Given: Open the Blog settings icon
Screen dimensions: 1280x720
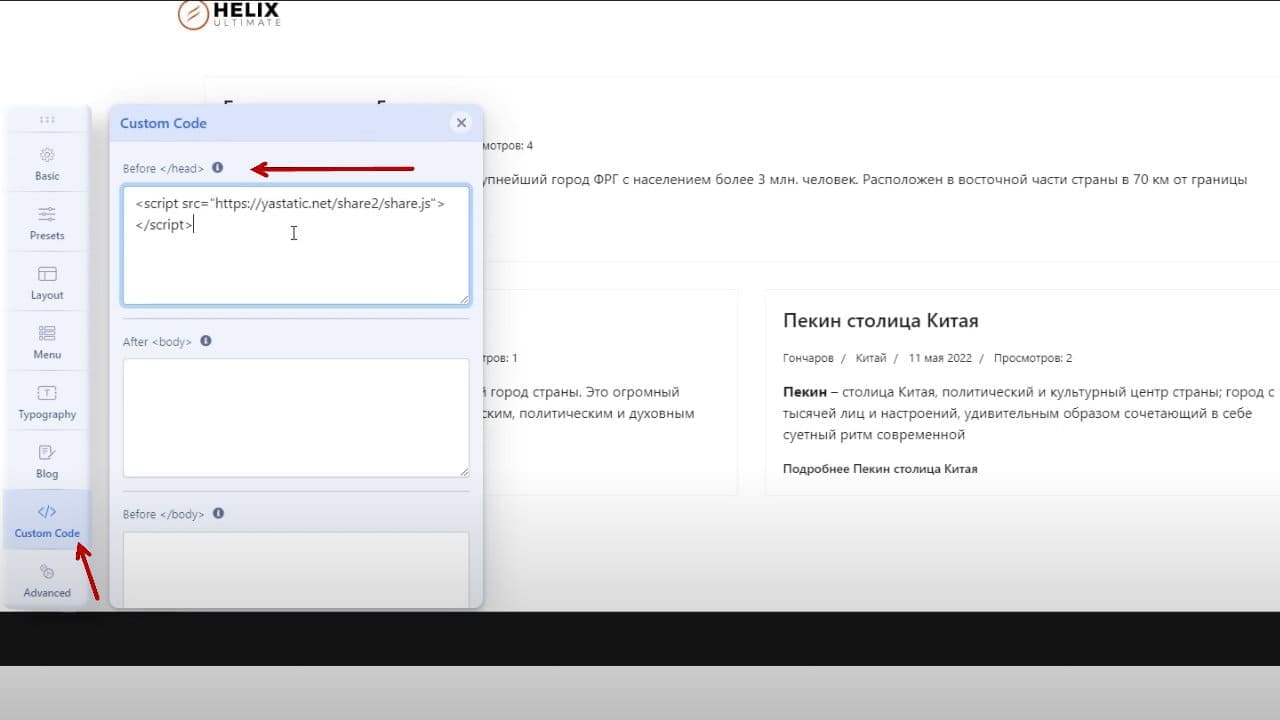Looking at the screenshot, I should point(47,453).
